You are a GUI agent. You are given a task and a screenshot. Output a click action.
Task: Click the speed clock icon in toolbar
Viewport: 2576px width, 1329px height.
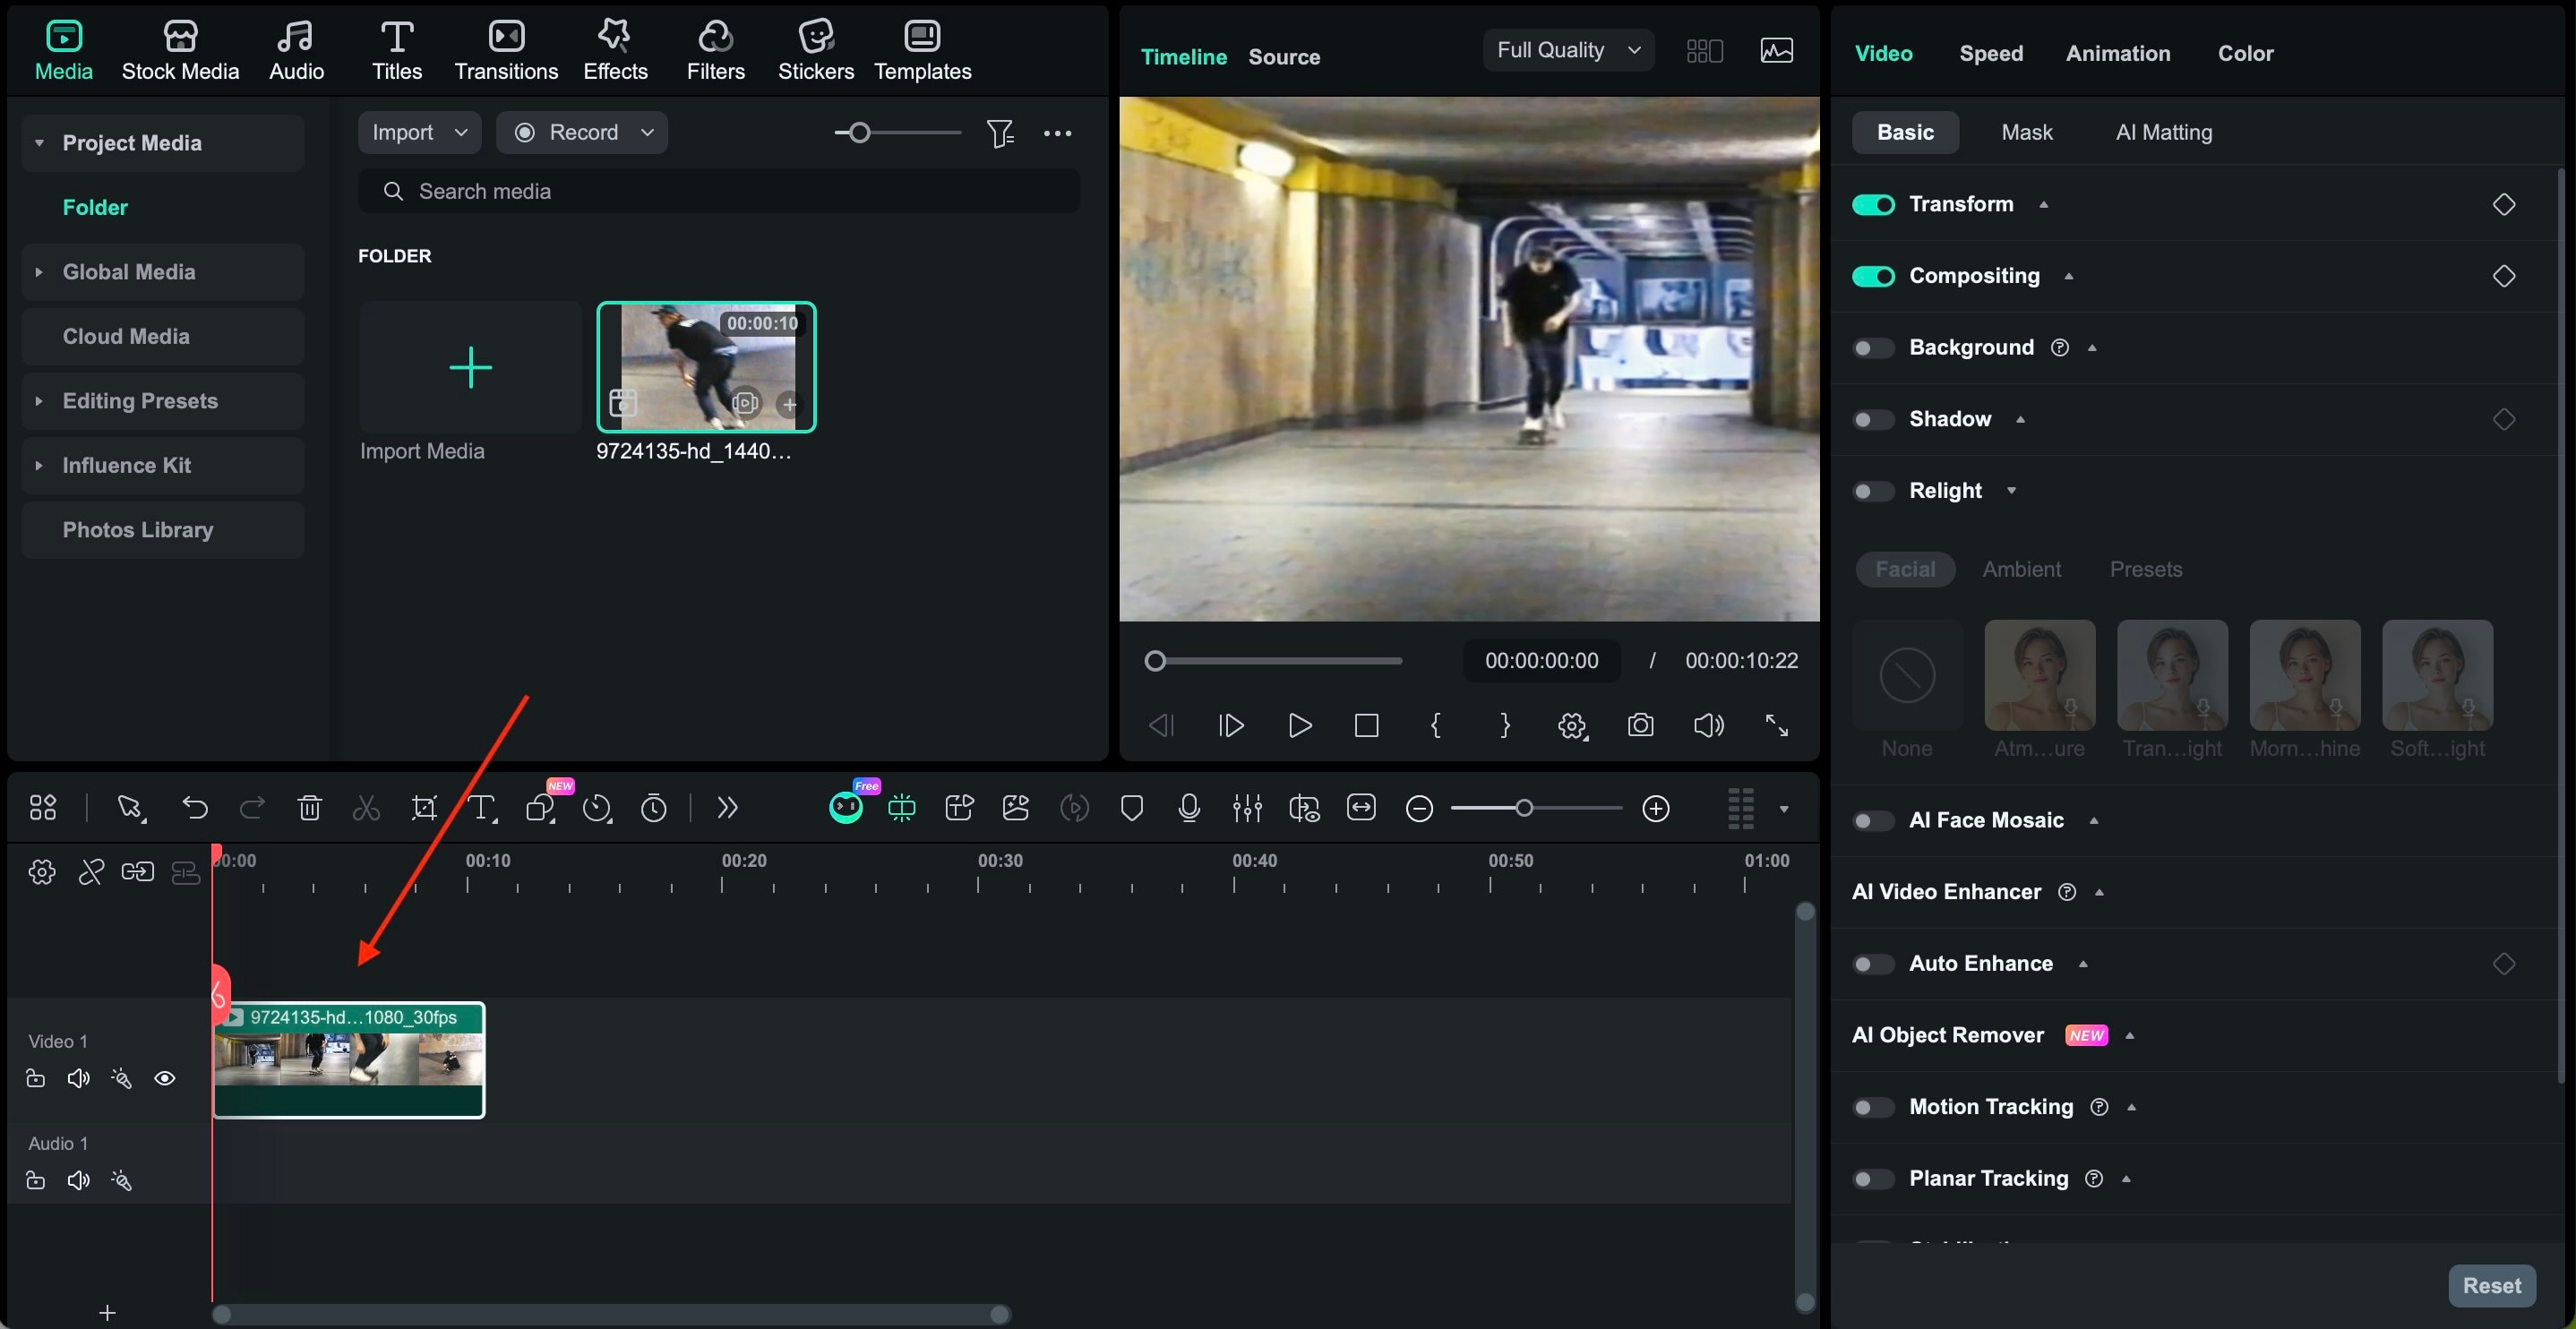[x=597, y=808]
